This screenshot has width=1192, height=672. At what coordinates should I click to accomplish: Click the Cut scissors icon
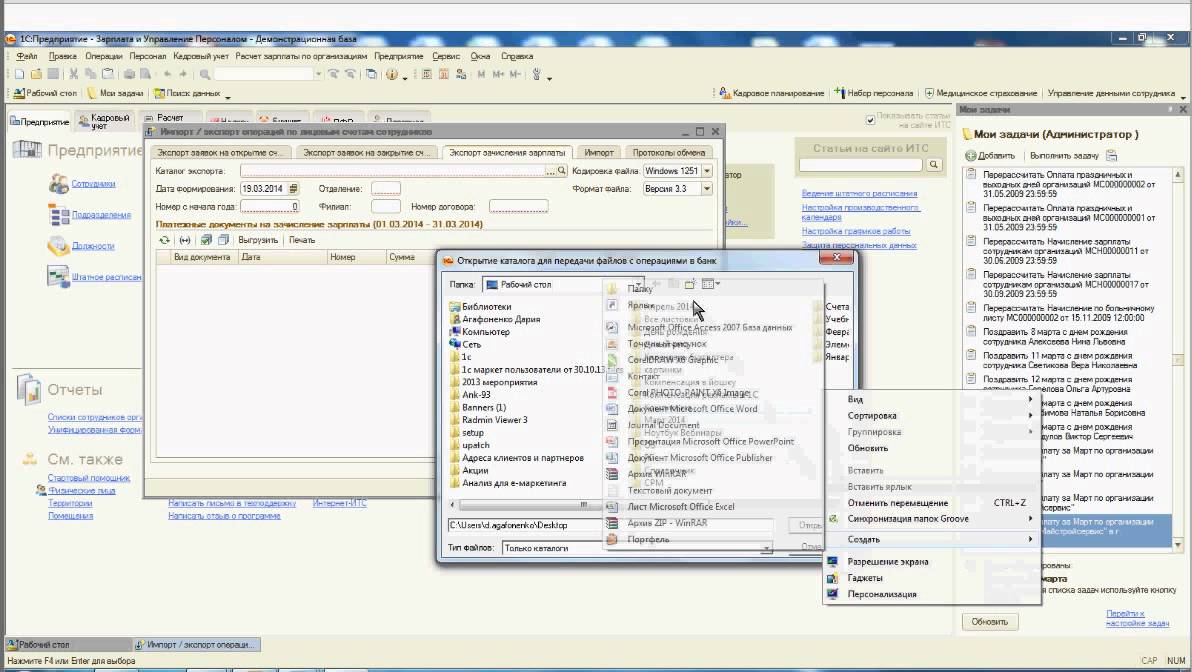(74, 74)
